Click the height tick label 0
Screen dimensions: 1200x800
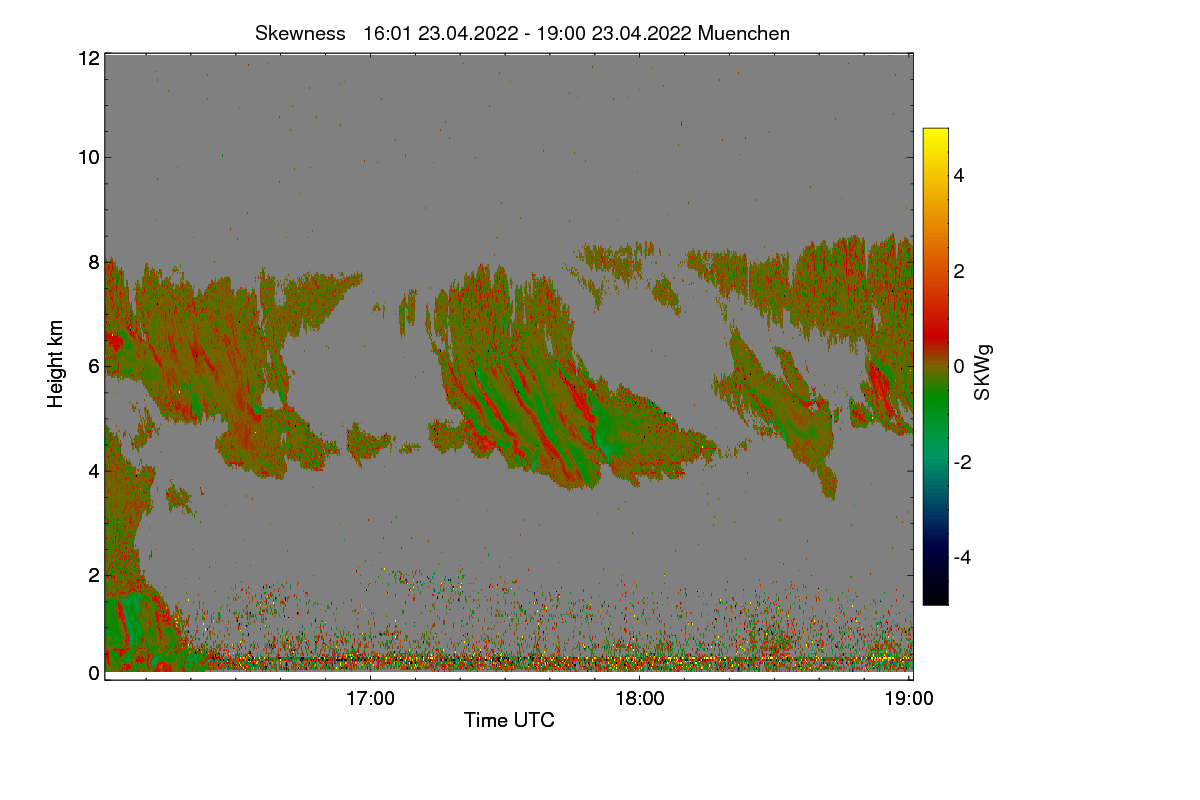93,673
